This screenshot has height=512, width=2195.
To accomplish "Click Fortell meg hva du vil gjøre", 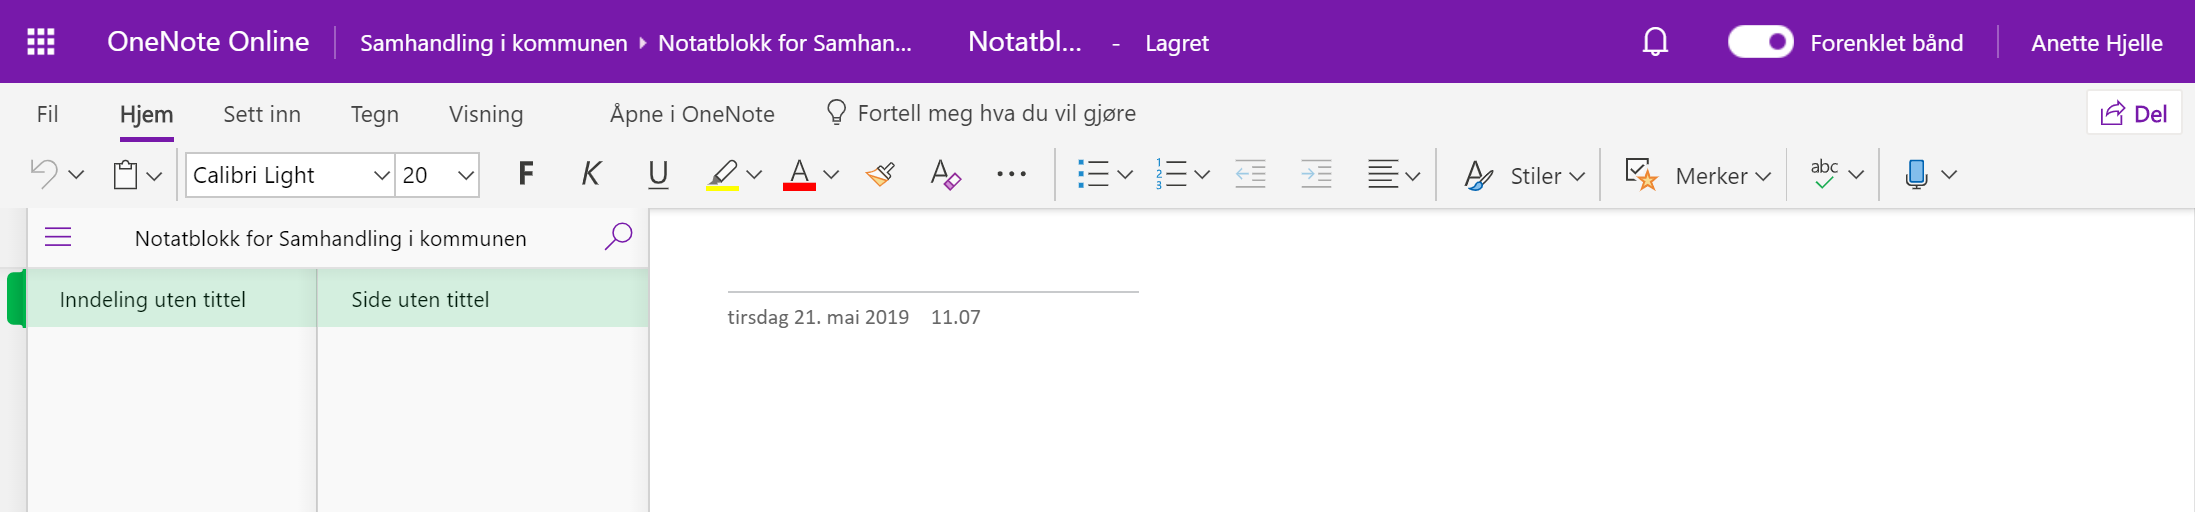I will tap(982, 113).
